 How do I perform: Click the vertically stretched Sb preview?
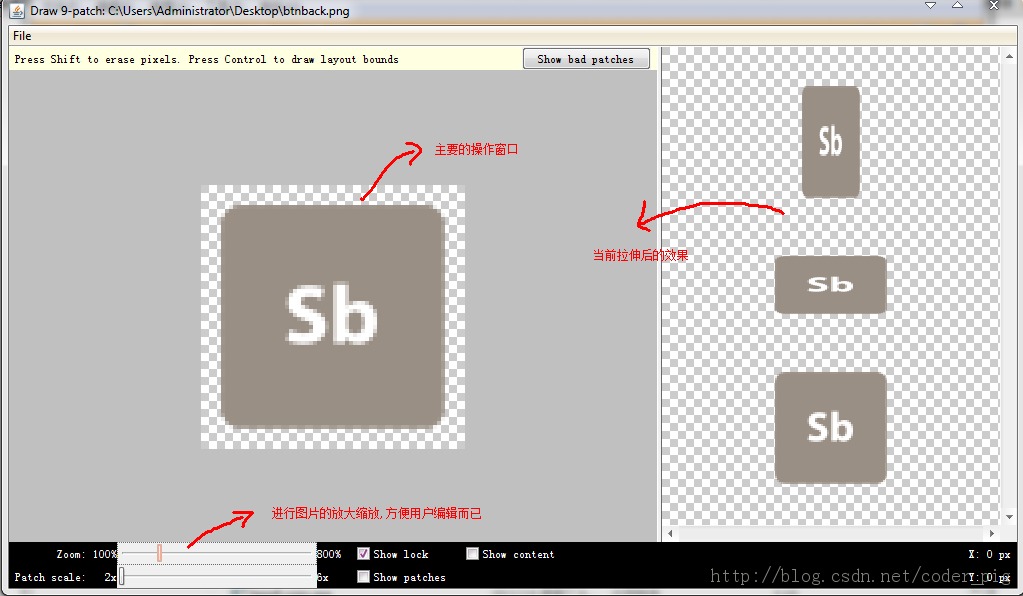(x=831, y=142)
